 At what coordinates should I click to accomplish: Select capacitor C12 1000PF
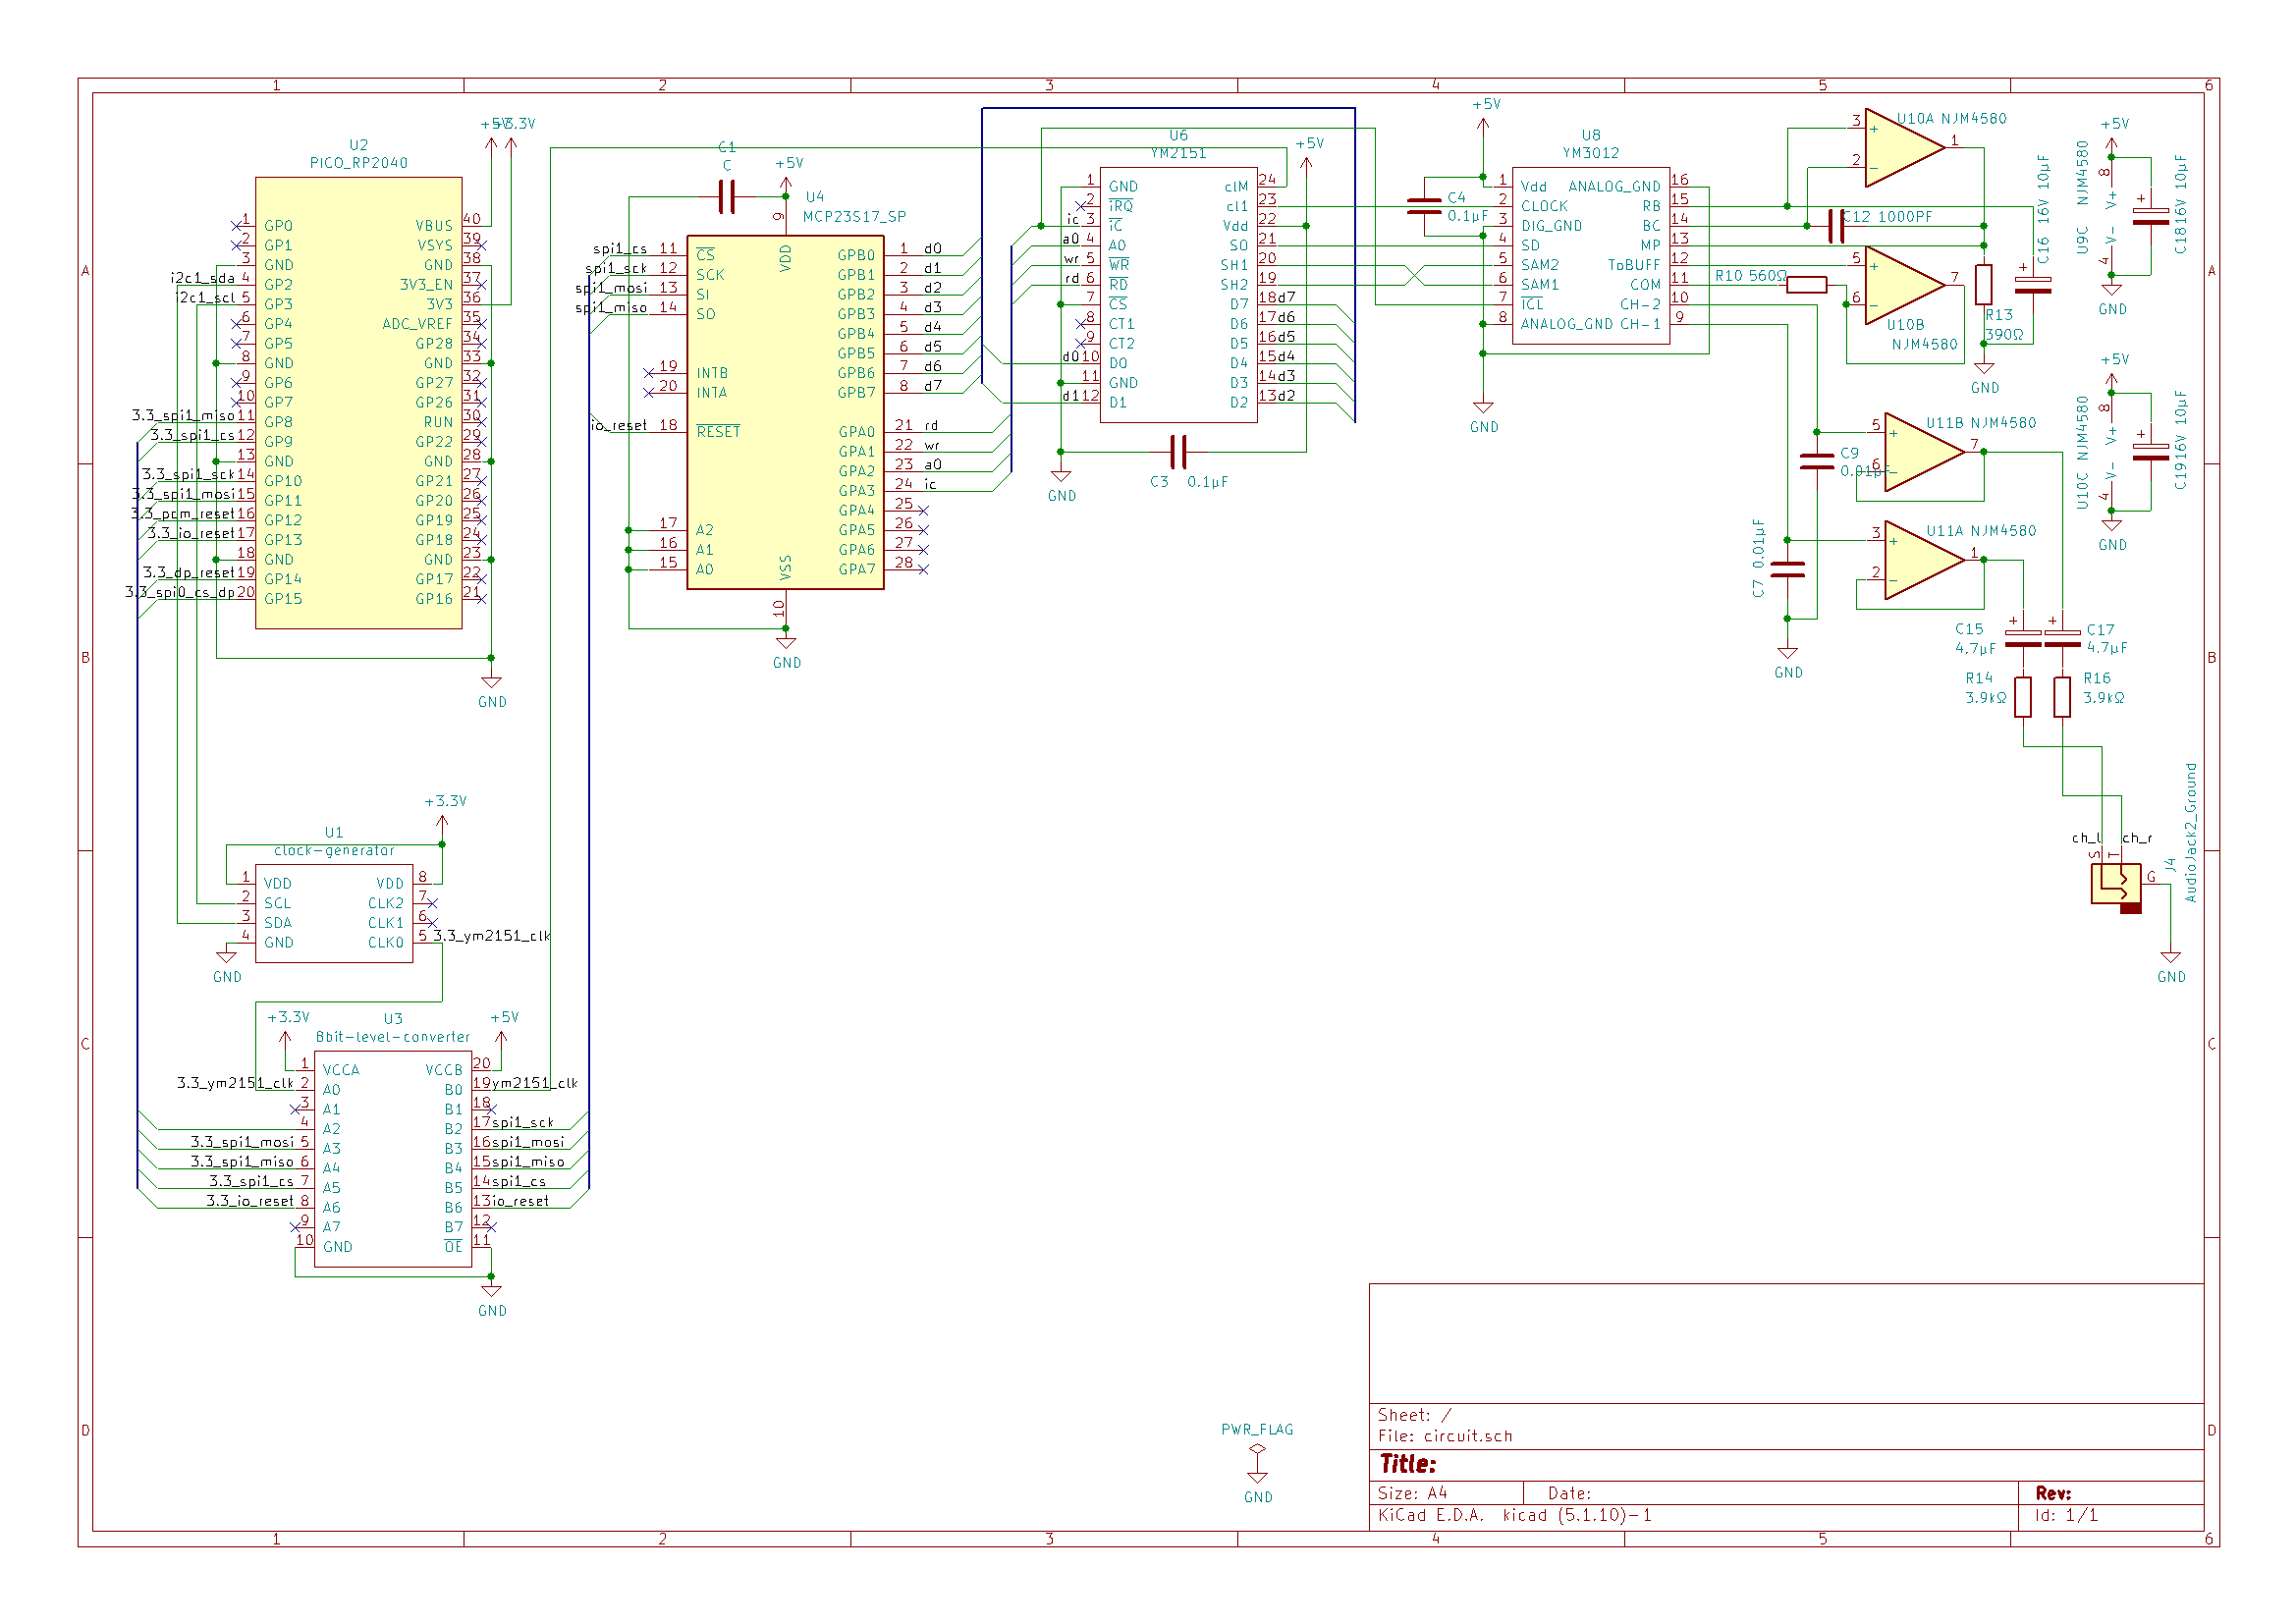(x=1835, y=226)
